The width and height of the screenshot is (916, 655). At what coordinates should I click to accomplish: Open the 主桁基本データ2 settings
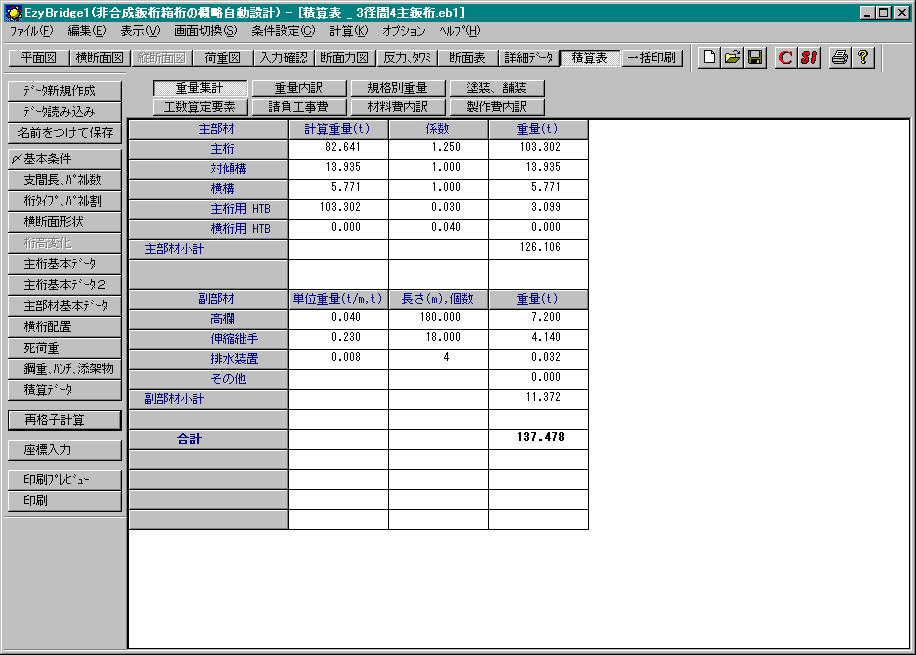(65, 285)
